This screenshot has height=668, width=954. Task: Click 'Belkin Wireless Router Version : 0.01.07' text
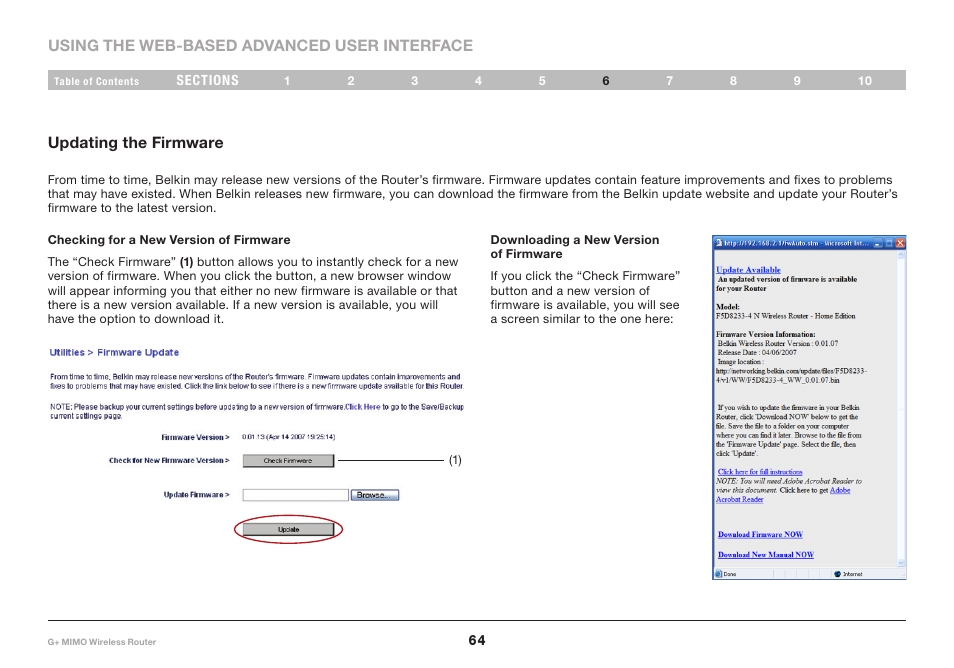(778, 343)
